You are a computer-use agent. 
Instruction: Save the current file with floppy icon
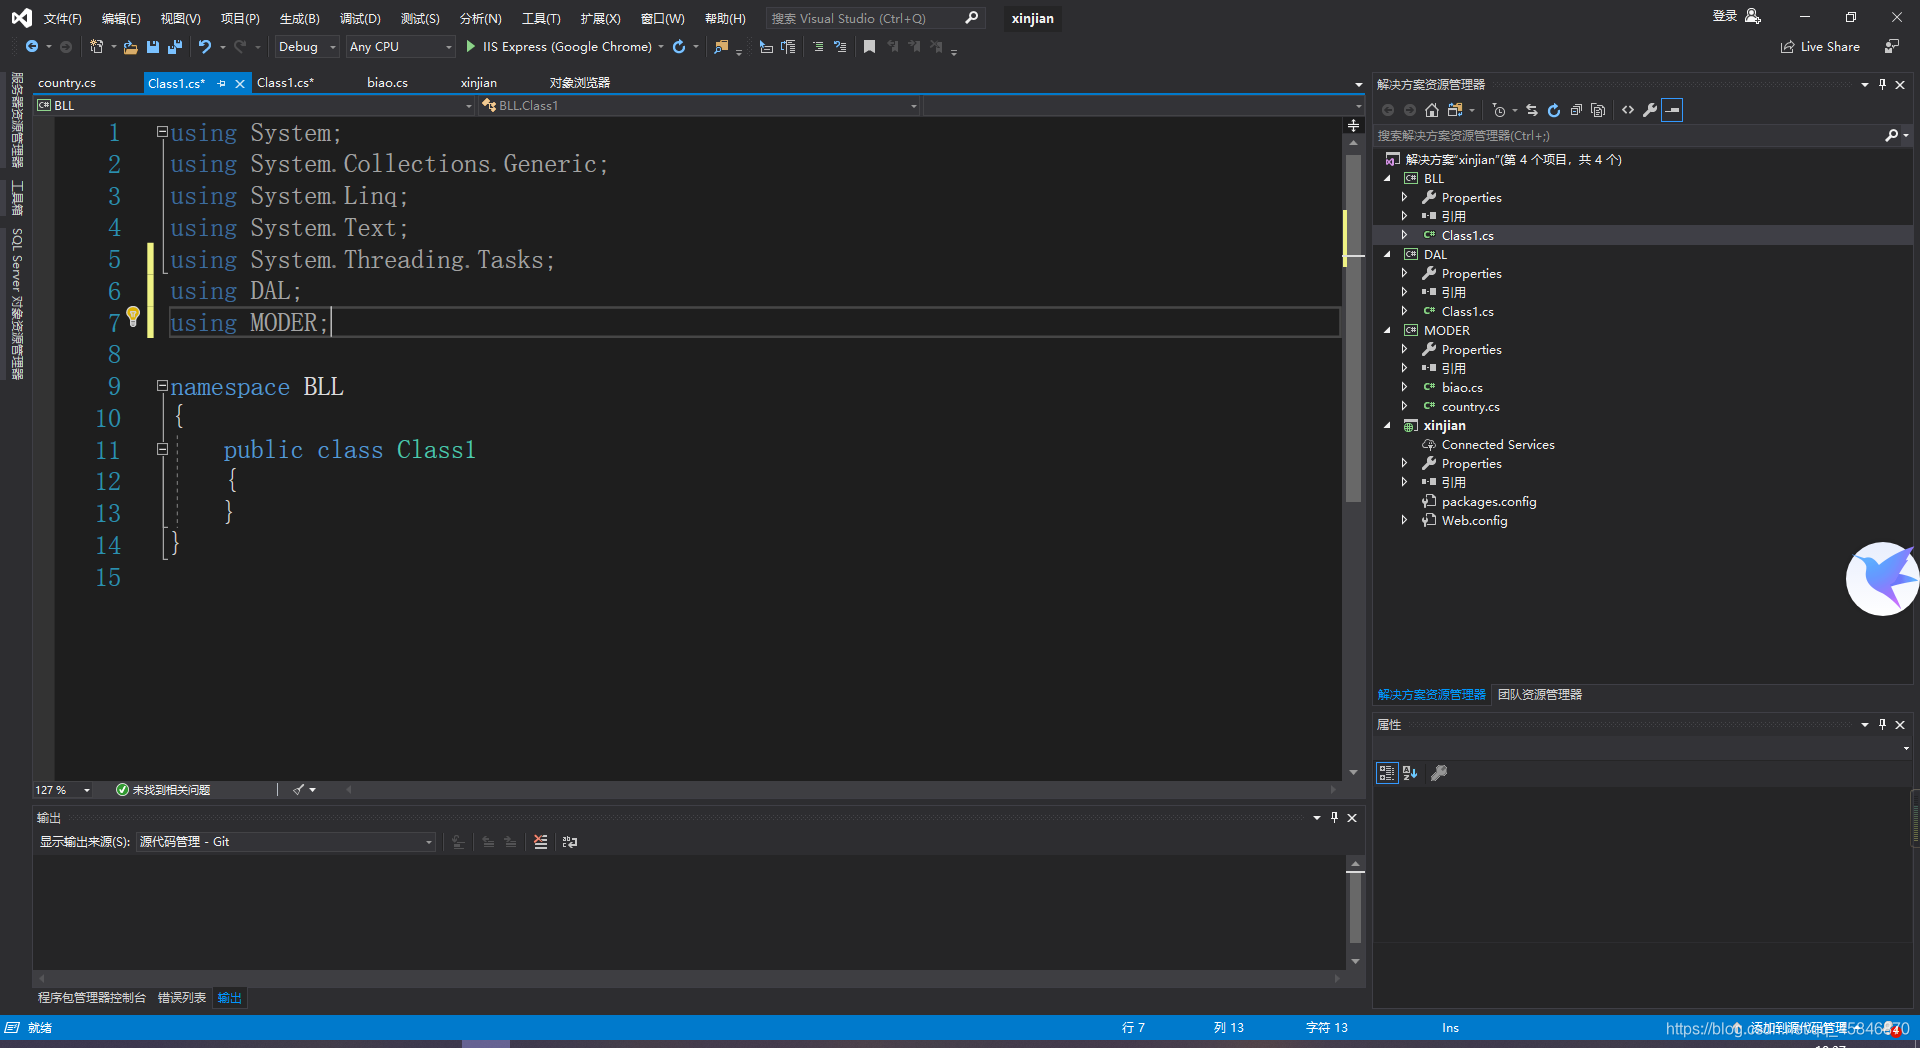tap(153, 47)
